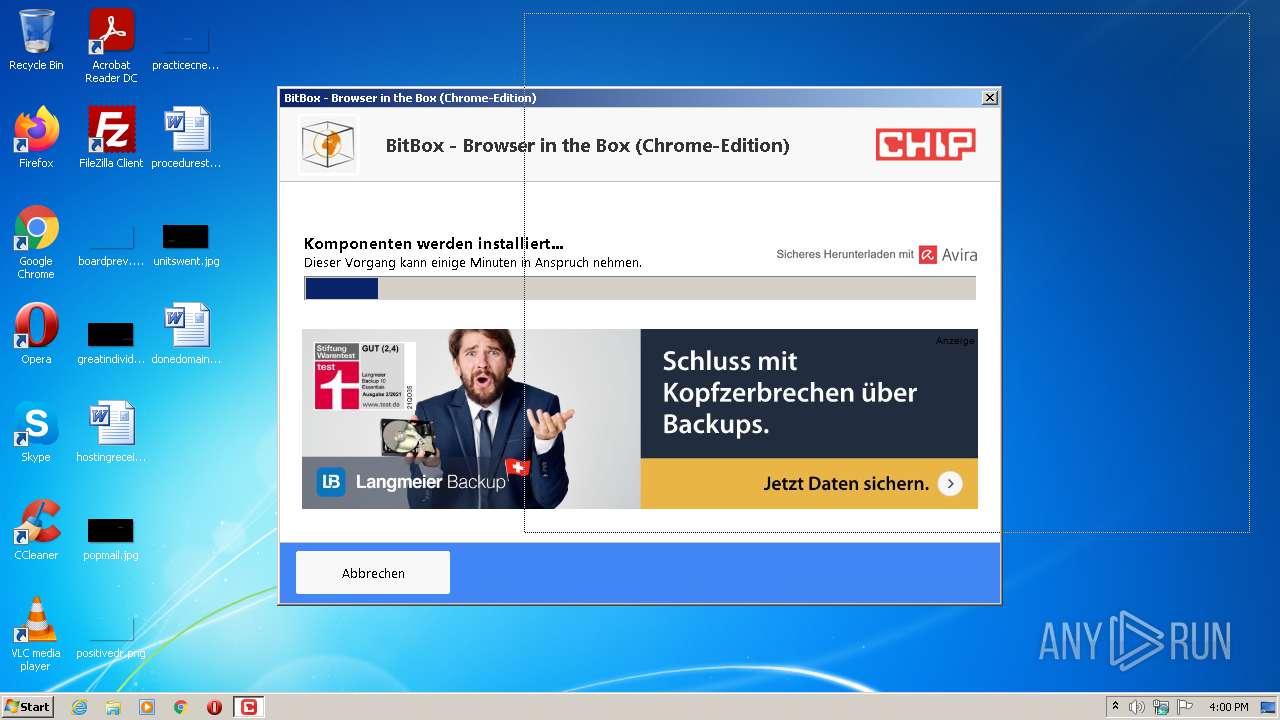Viewport: 1280px width, 720px height.
Task: Open the donedomain Word document
Action: click(186, 334)
